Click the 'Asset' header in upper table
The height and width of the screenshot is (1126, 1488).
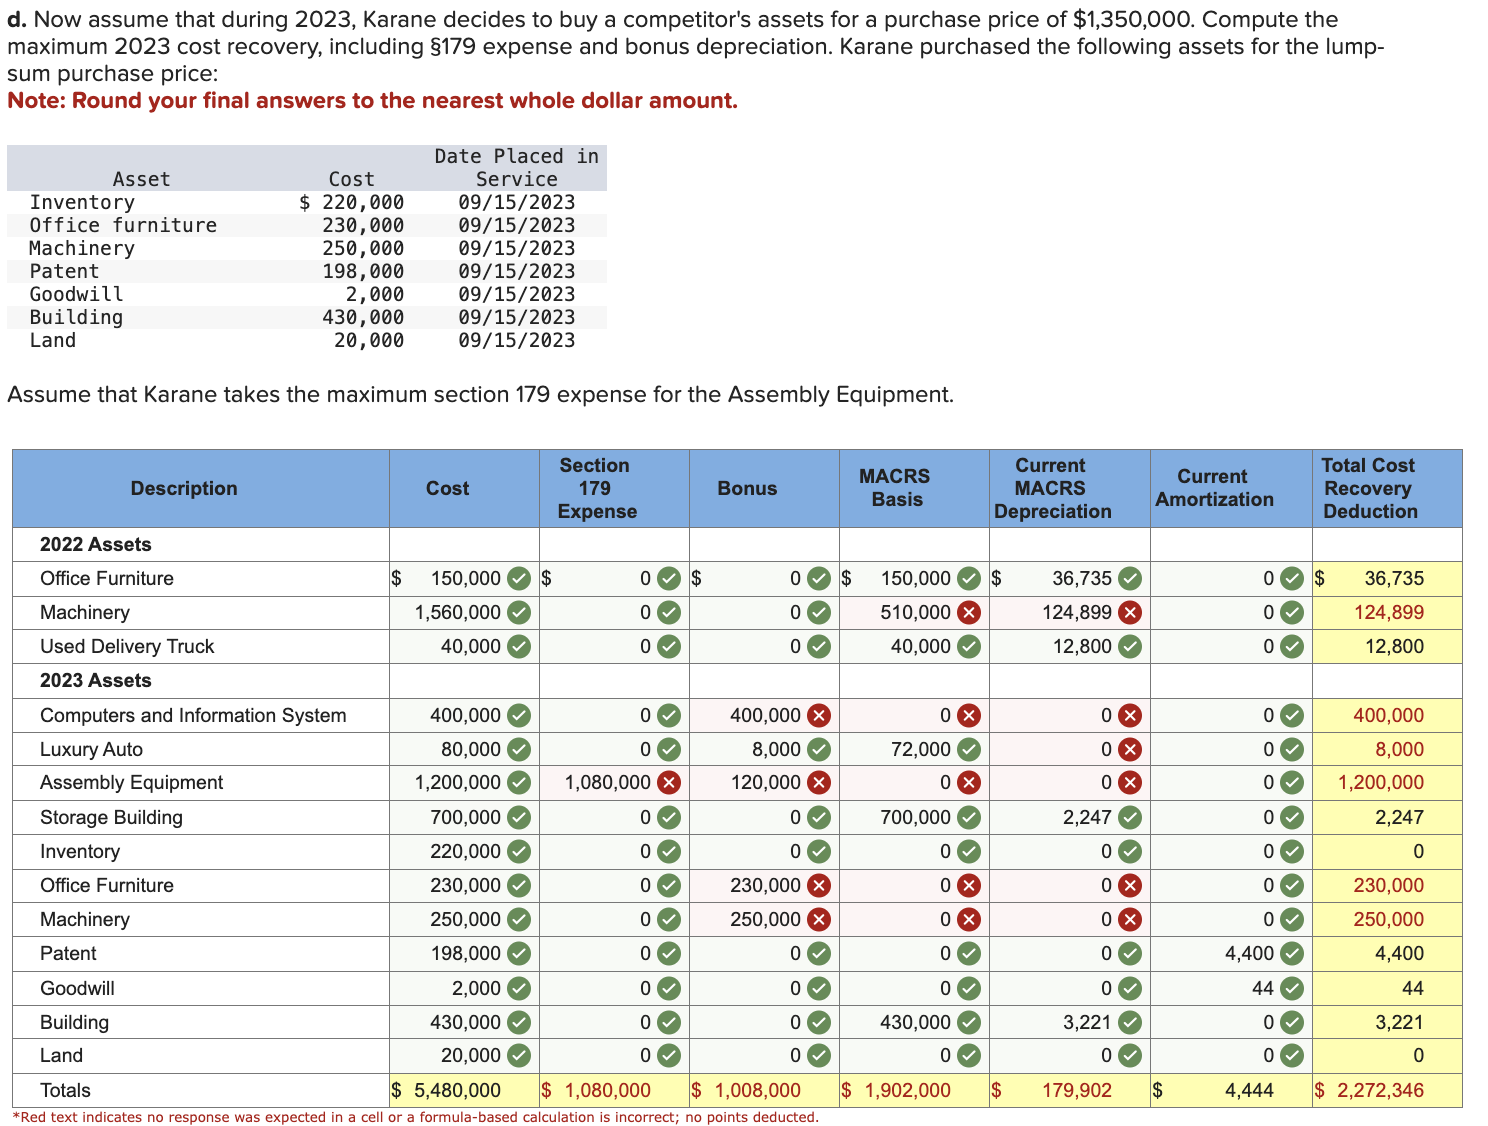(141, 179)
